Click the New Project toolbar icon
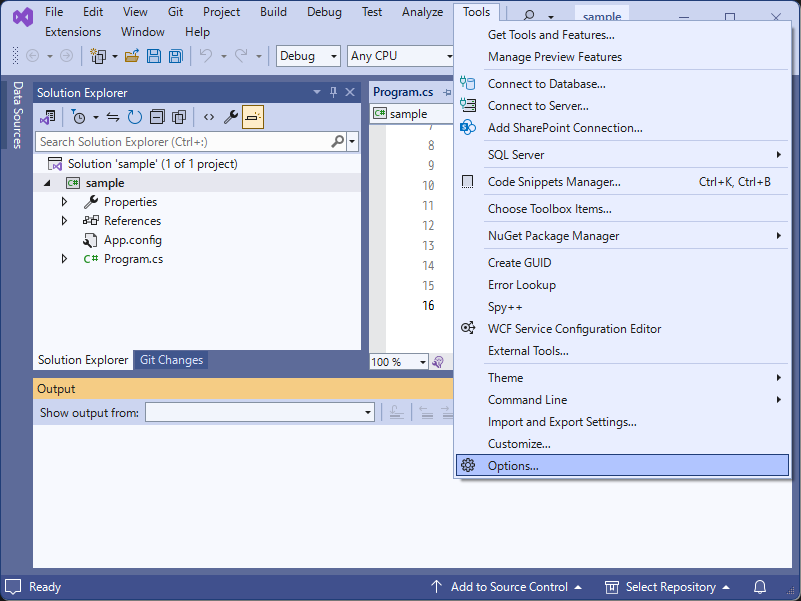 point(98,56)
